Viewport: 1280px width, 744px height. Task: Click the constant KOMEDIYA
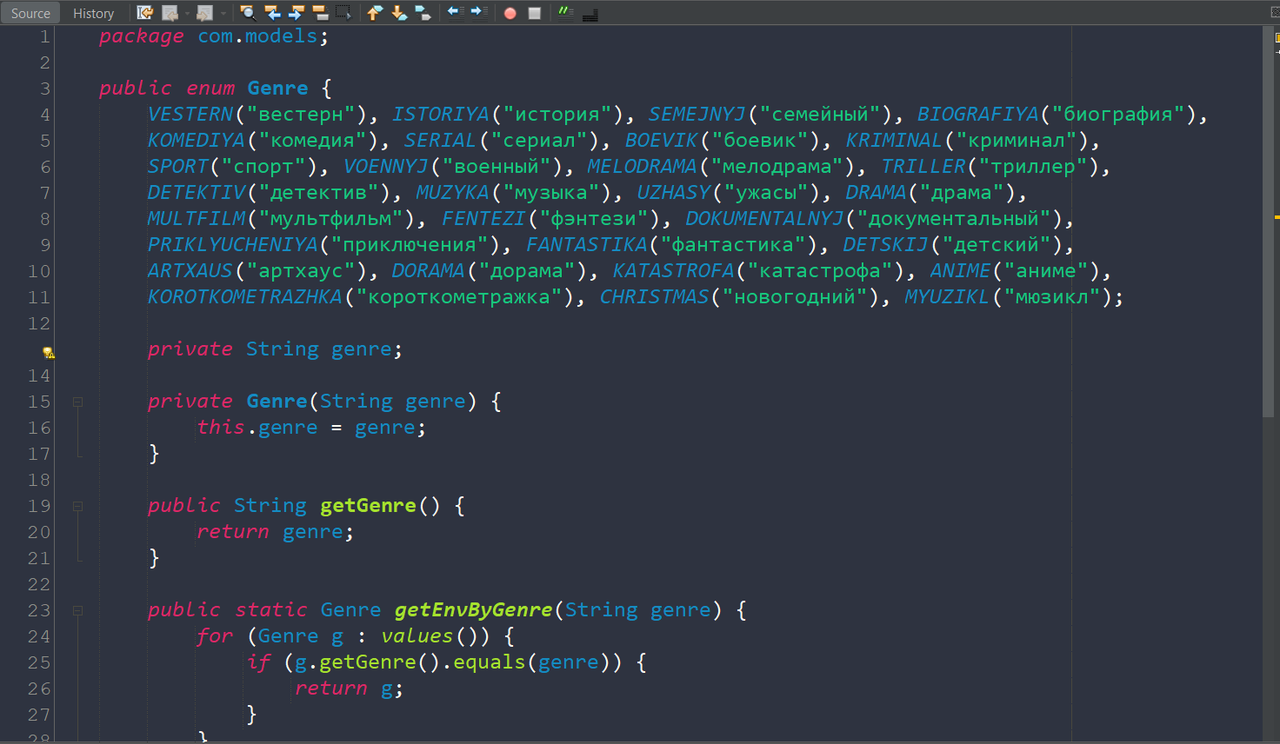coord(196,140)
